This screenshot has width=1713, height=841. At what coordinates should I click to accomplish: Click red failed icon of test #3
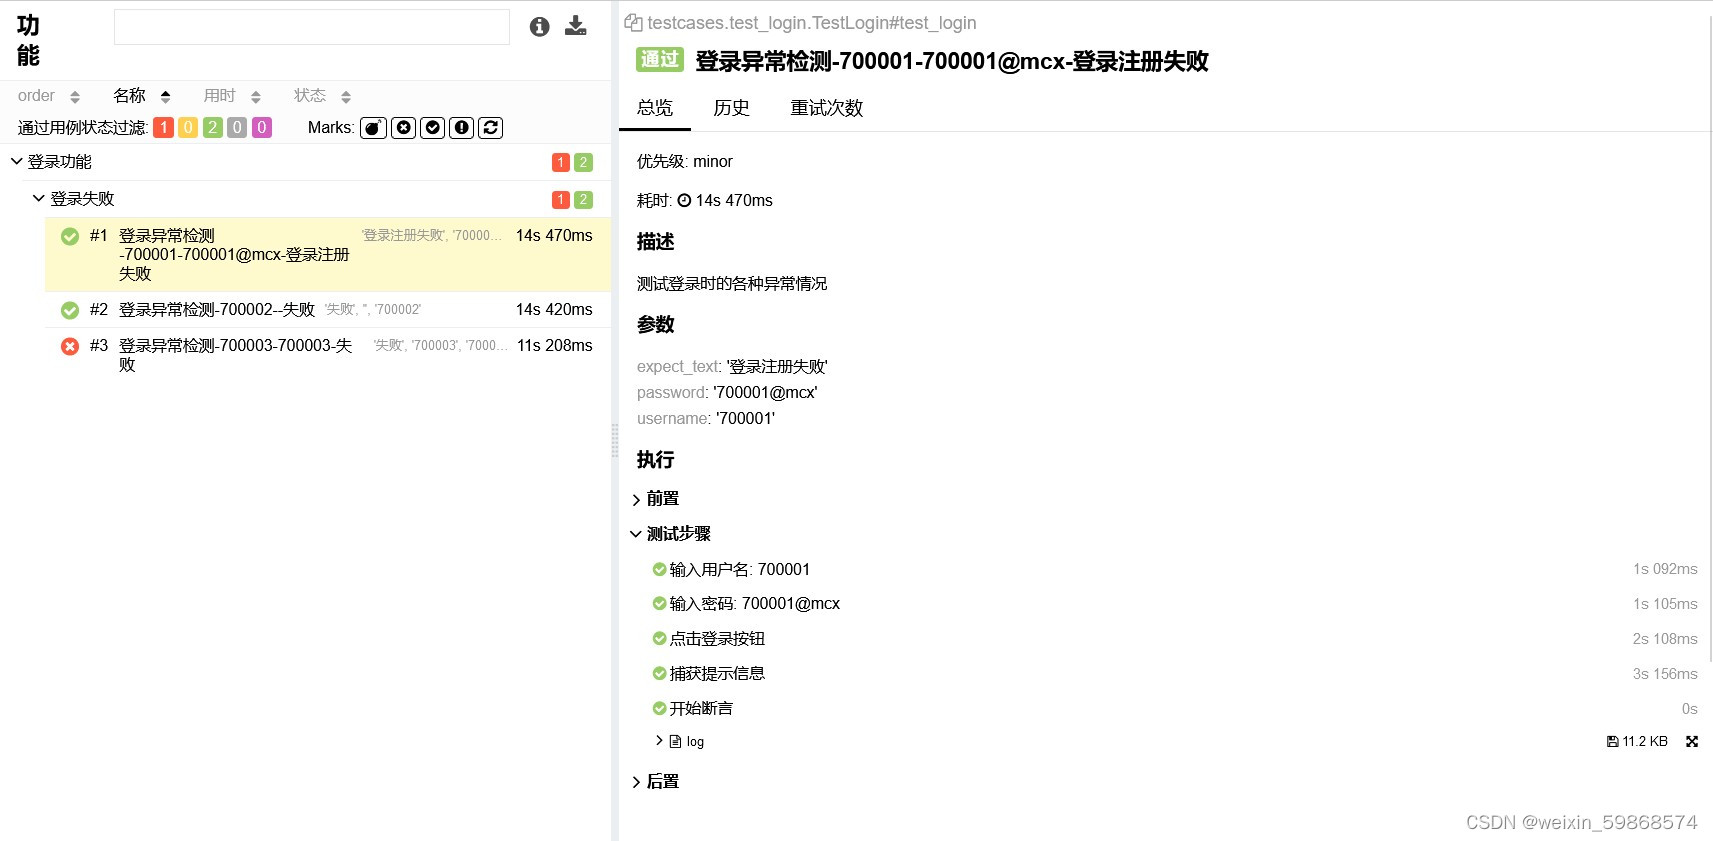click(70, 347)
